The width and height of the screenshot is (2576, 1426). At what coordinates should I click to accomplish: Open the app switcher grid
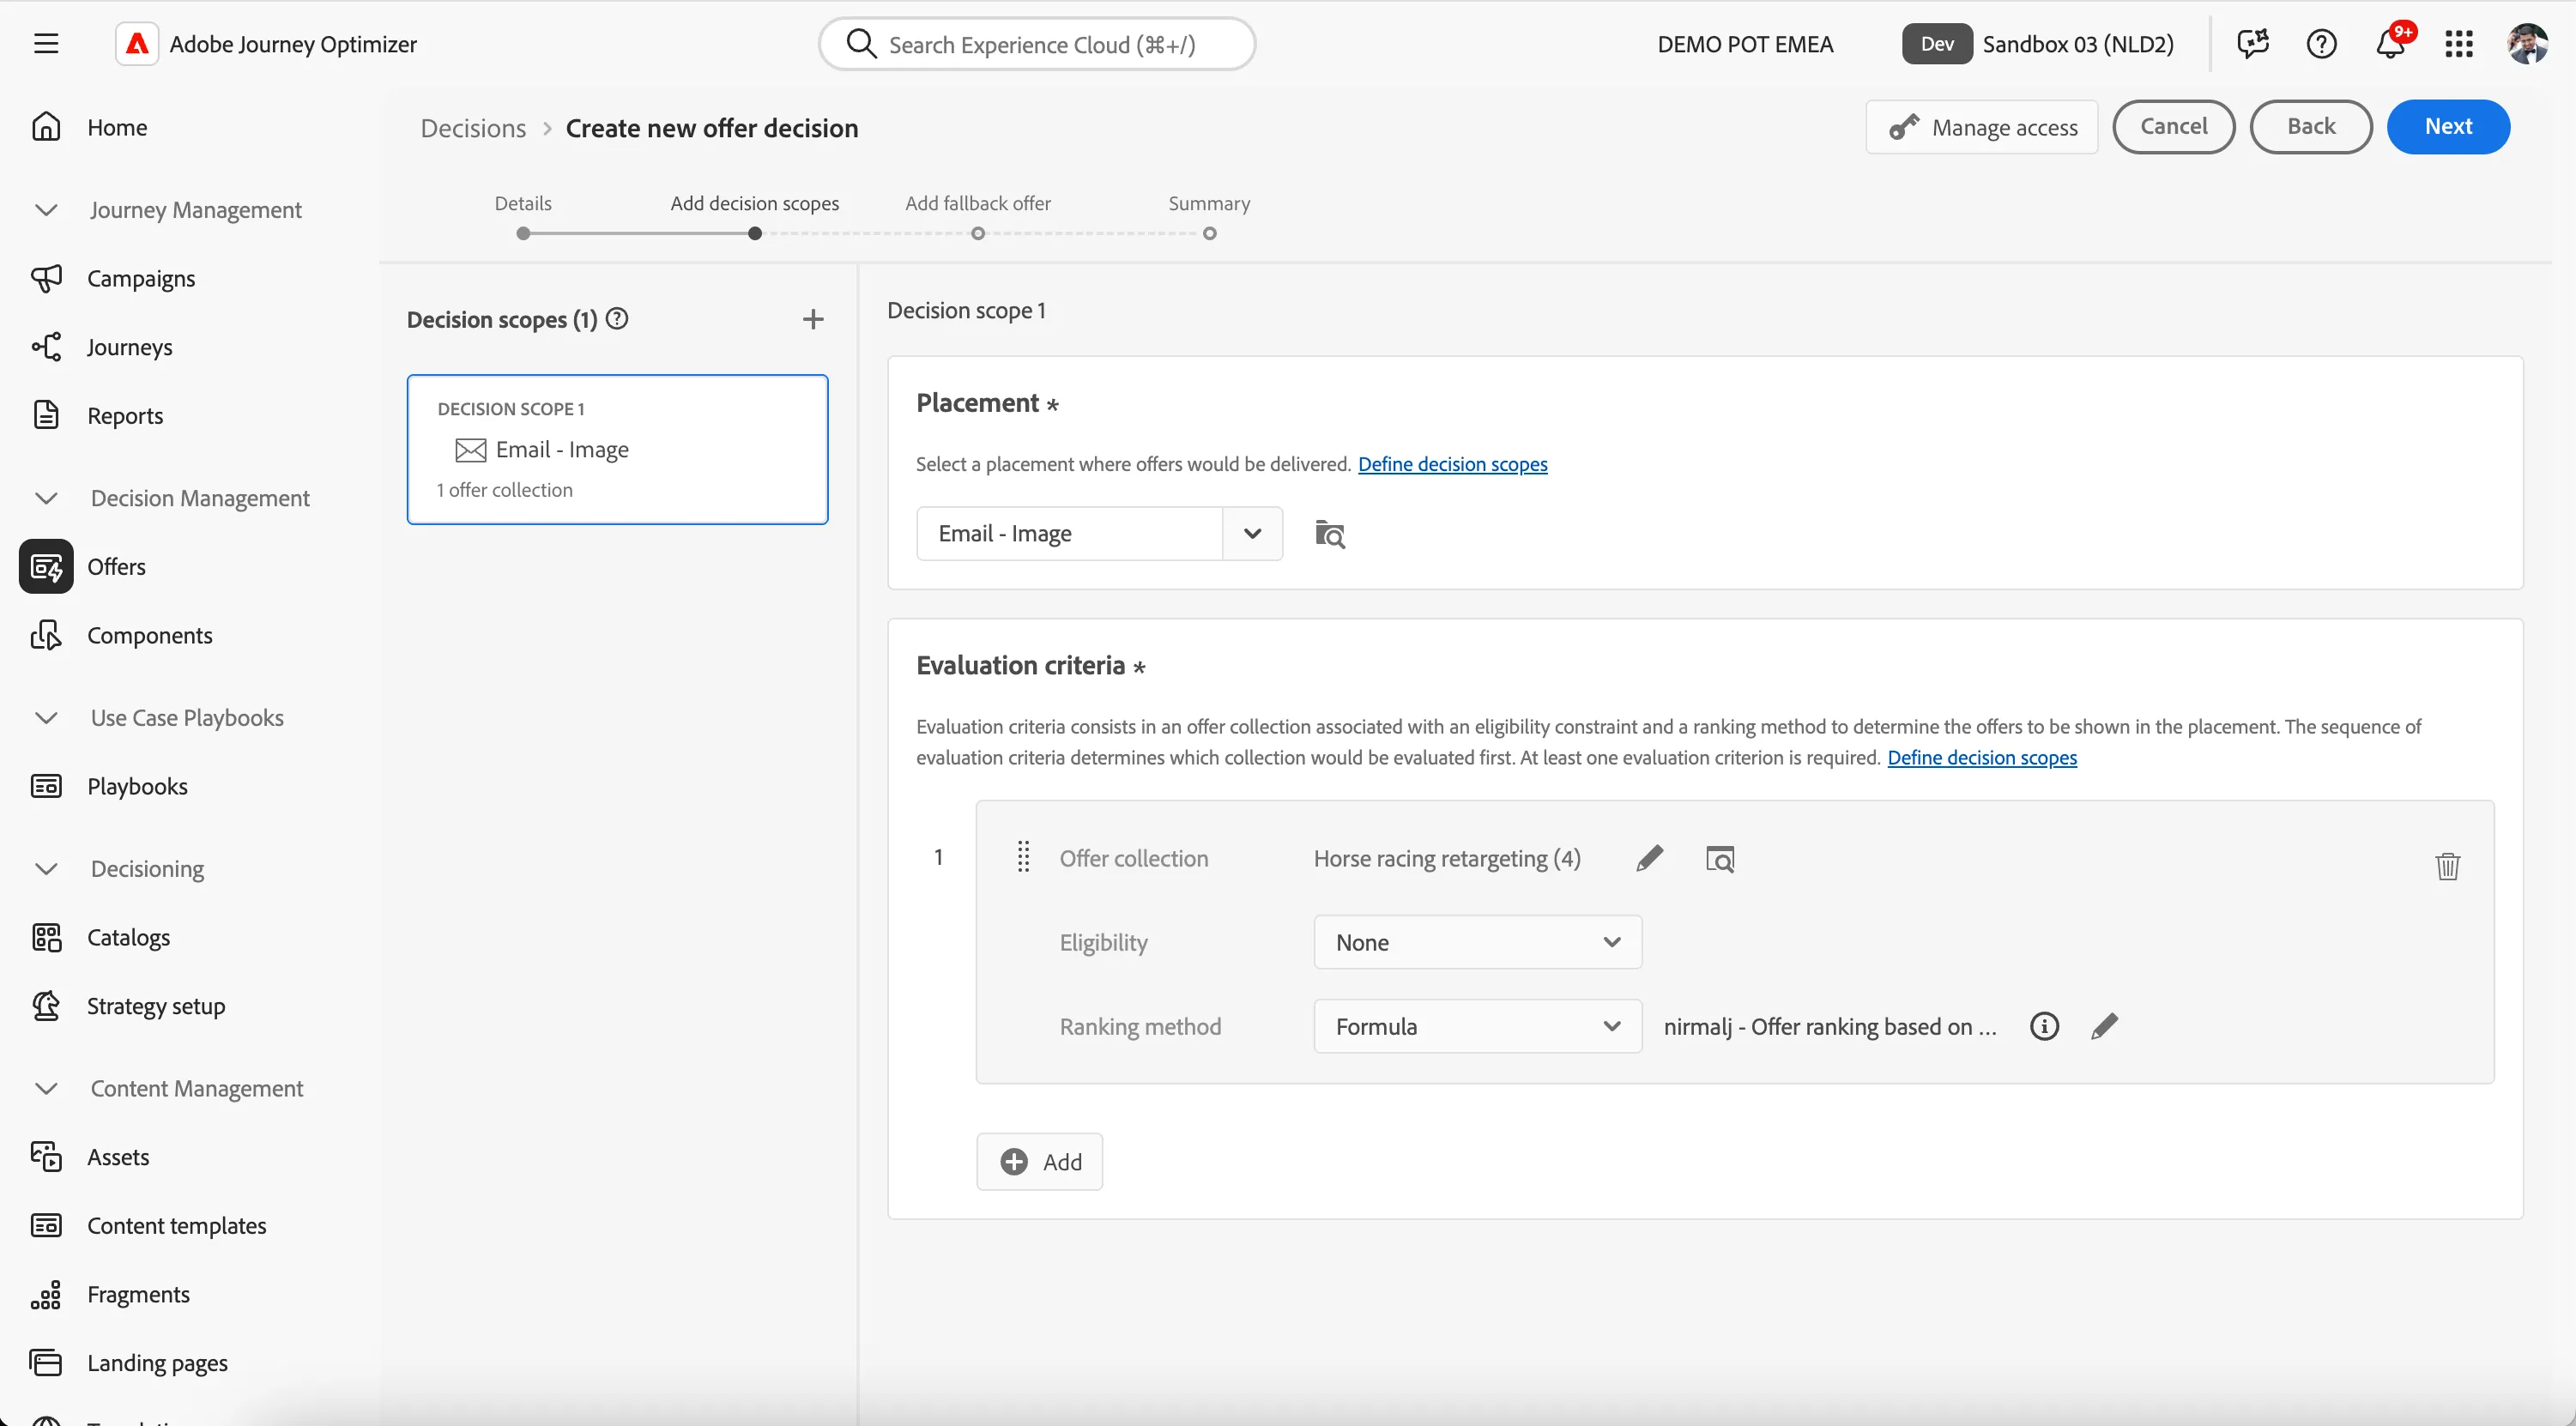tap(2459, 44)
